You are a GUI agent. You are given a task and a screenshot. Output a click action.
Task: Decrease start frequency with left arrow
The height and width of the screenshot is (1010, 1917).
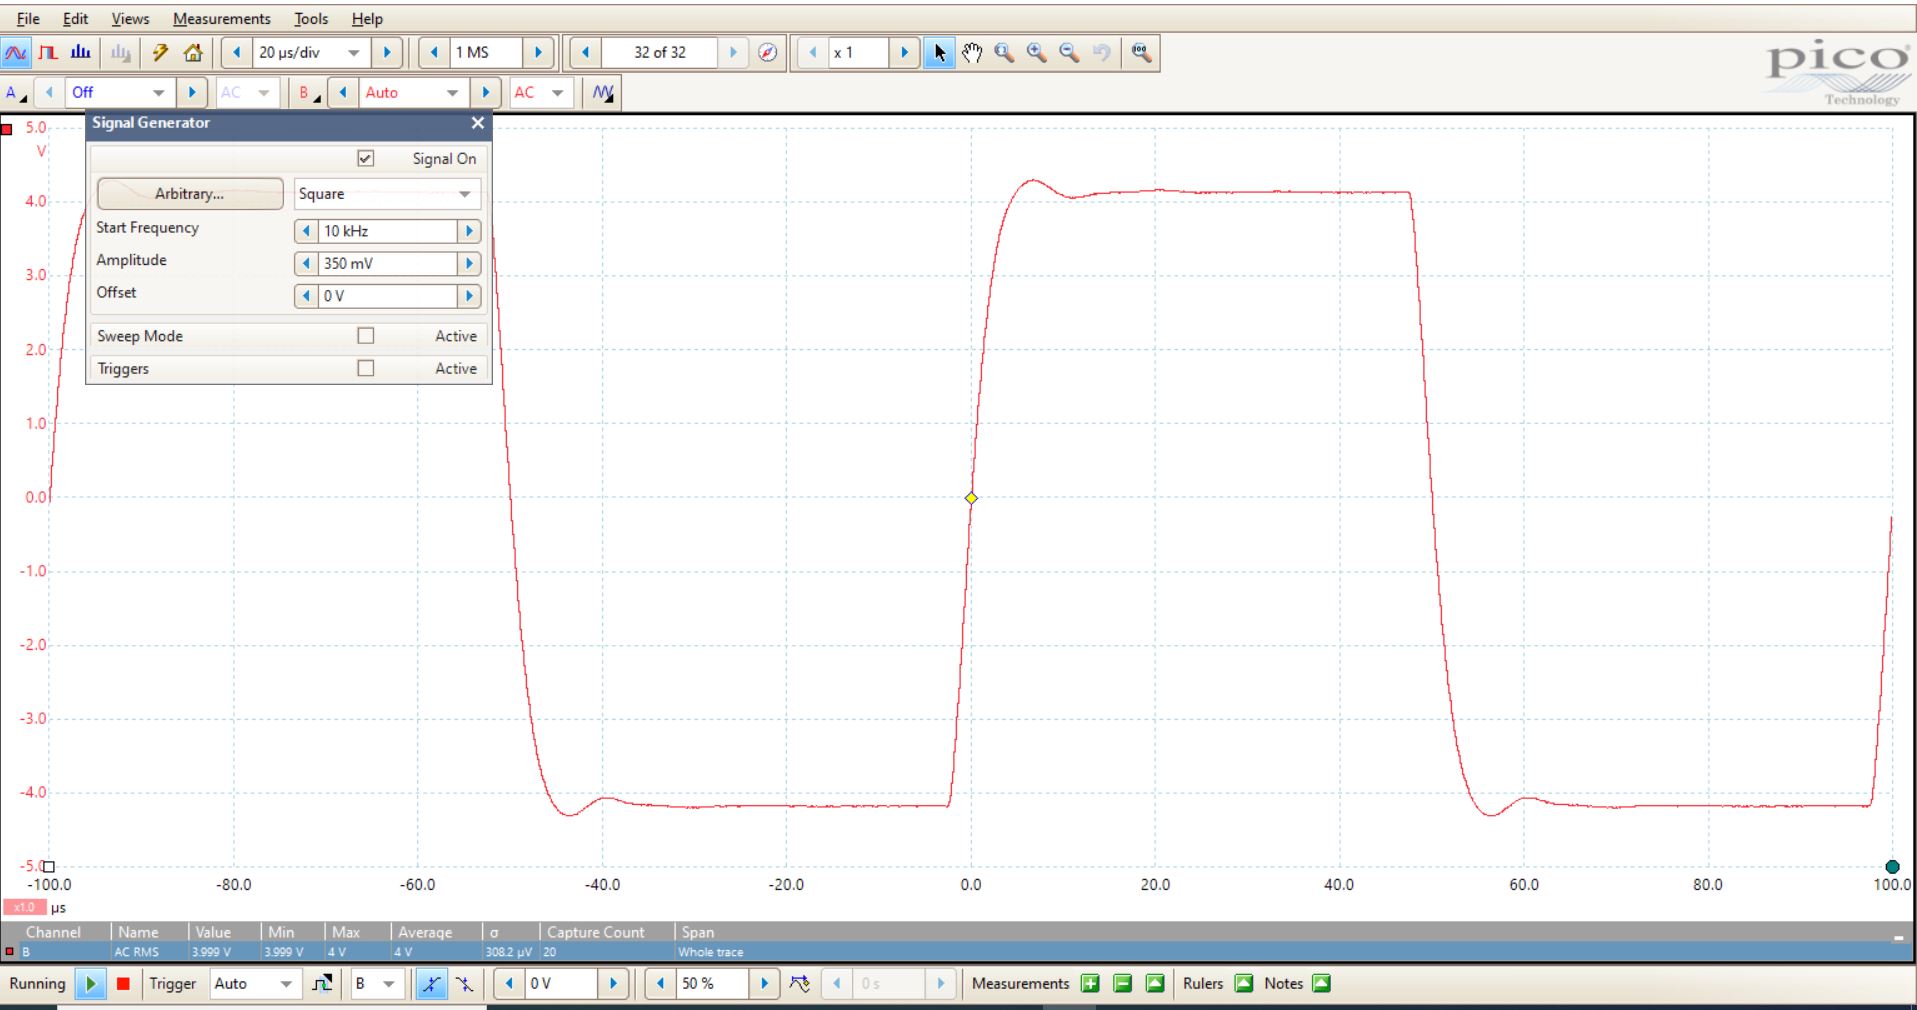306,231
